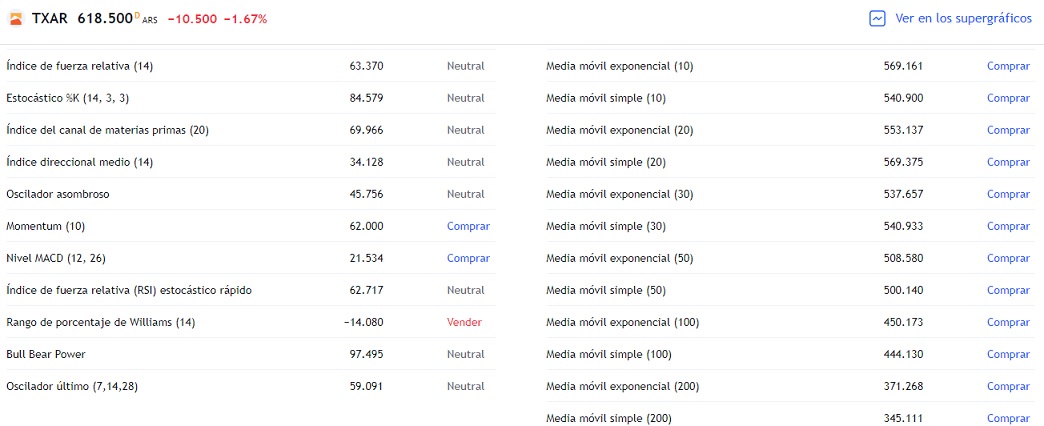Click Neutral rating for Índice direccional medio
This screenshot has width=1044, height=426.
(x=465, y=162)
